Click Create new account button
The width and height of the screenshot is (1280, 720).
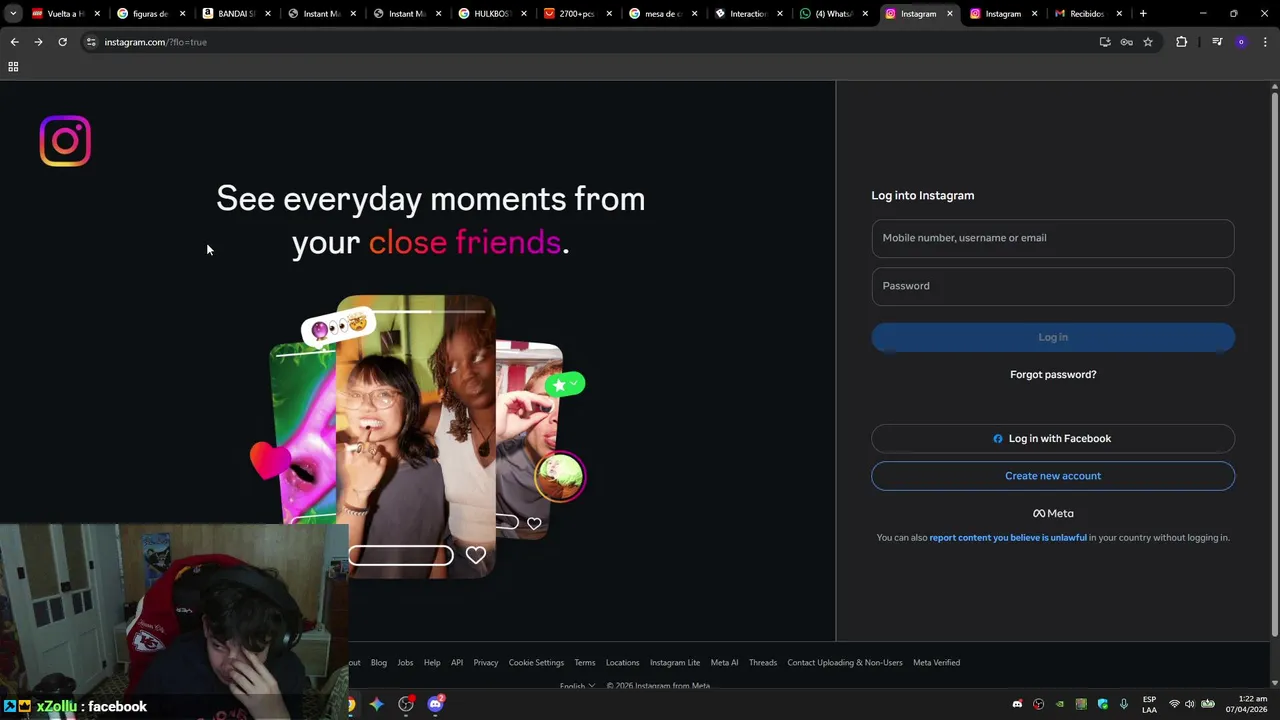click(x=1053, y=476)
